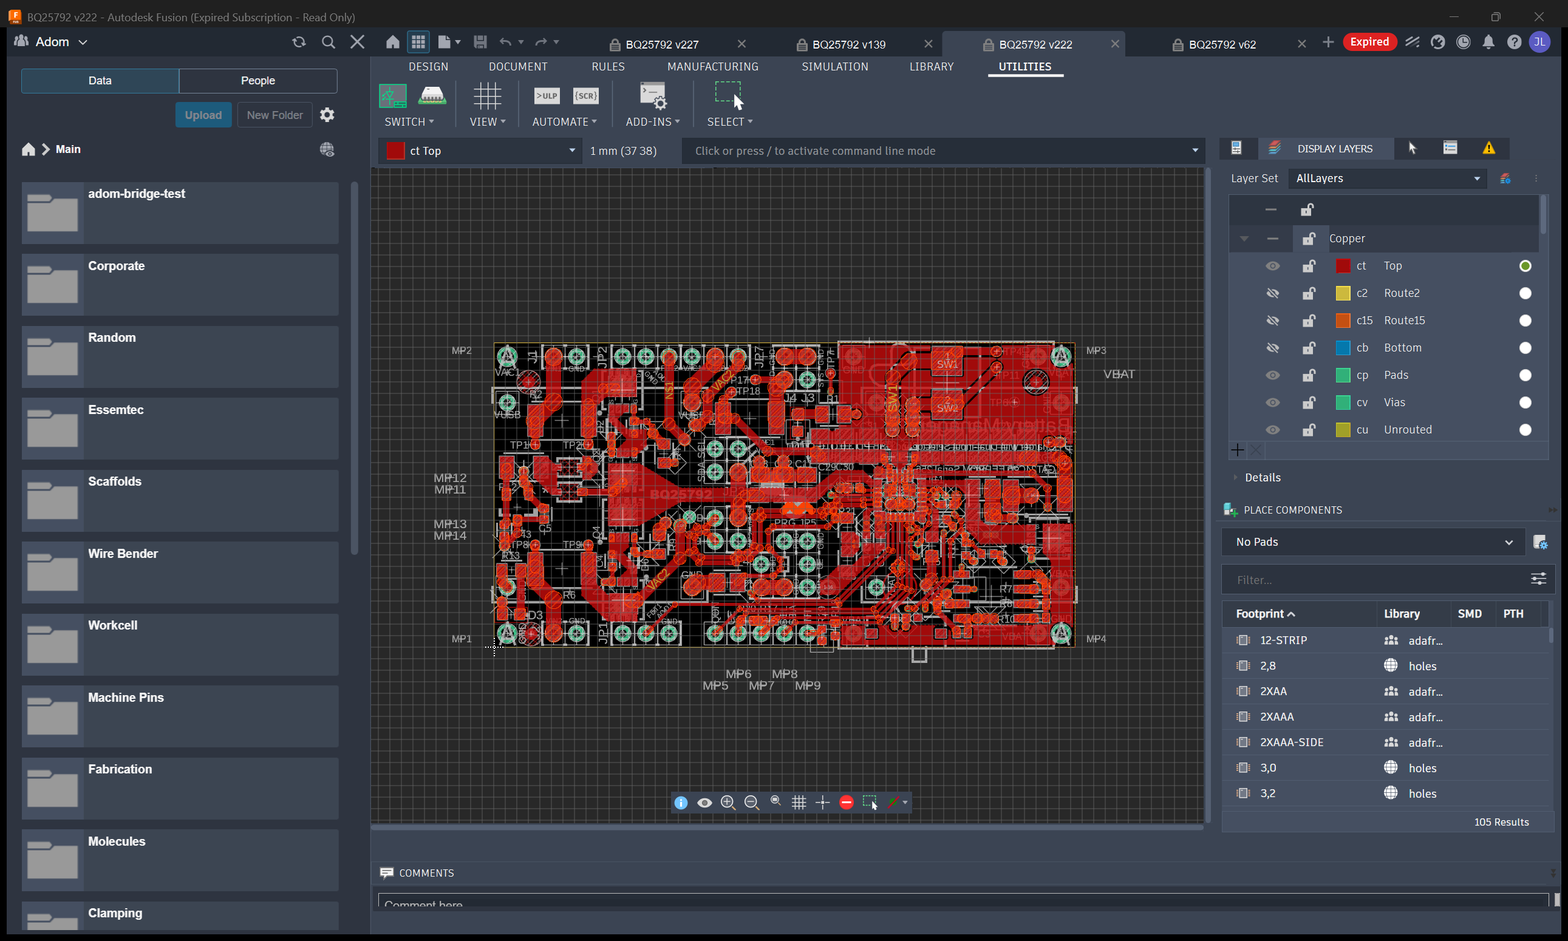This screenshot has height=941, width=1568.
Task: Click the eye visibility icon in navigation bar
Action: [x=705, y=803]
